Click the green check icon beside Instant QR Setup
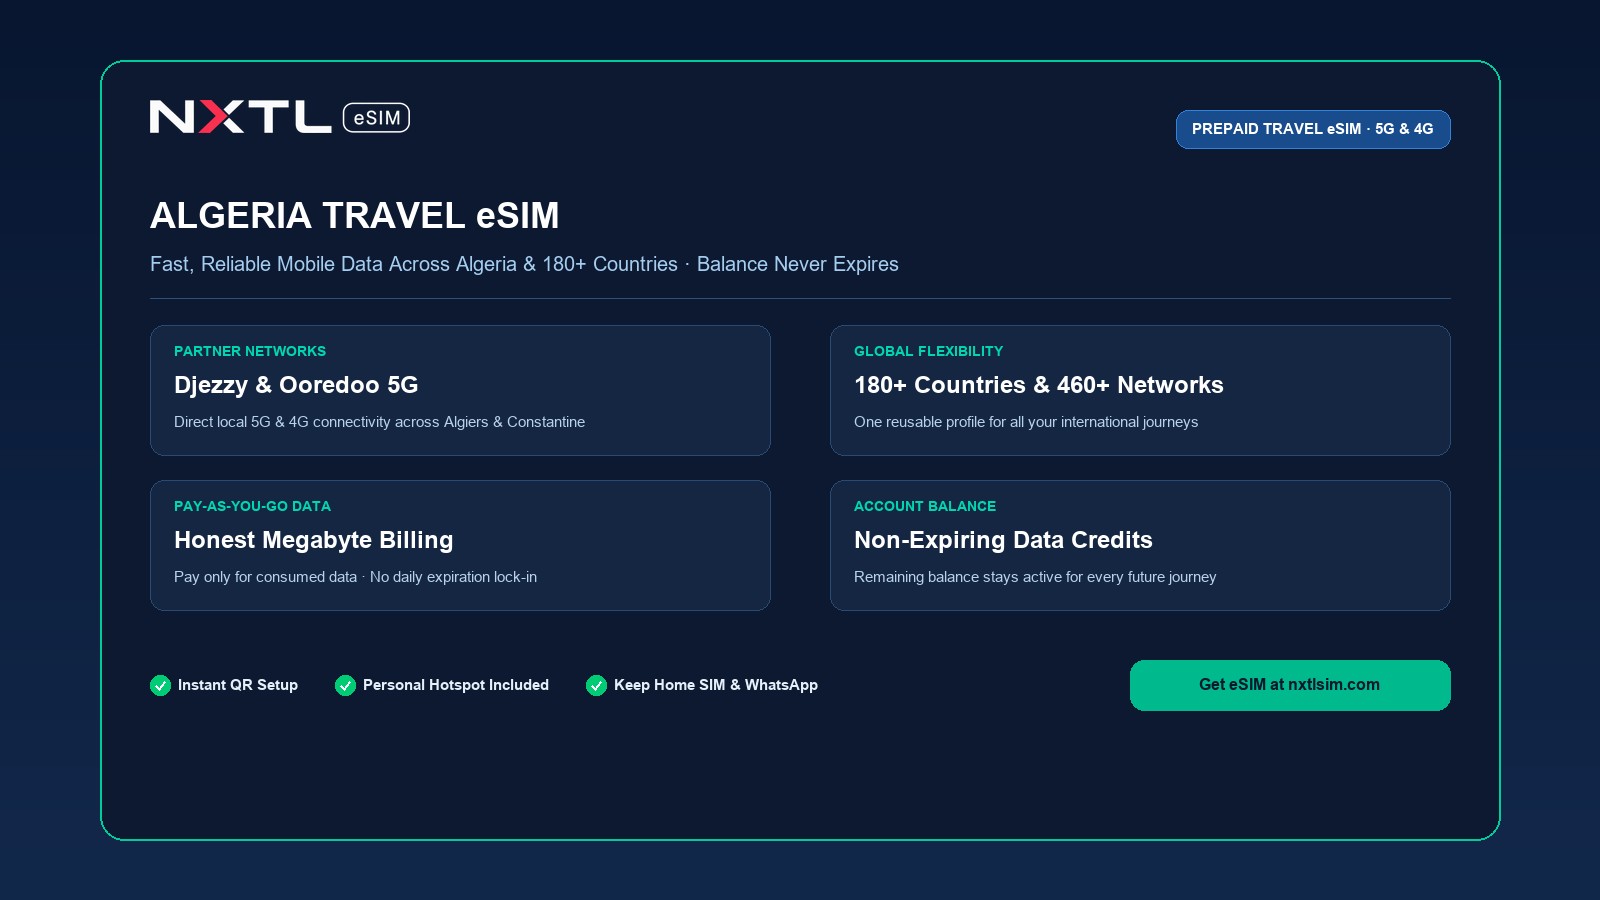 [160, 685]
